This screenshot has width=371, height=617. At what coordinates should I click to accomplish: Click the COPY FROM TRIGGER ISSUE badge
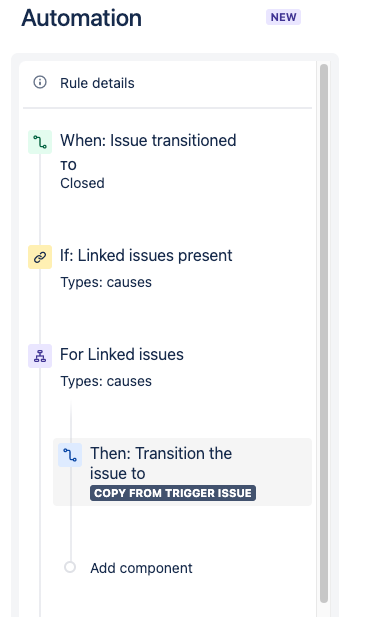[x=173, y=493]
